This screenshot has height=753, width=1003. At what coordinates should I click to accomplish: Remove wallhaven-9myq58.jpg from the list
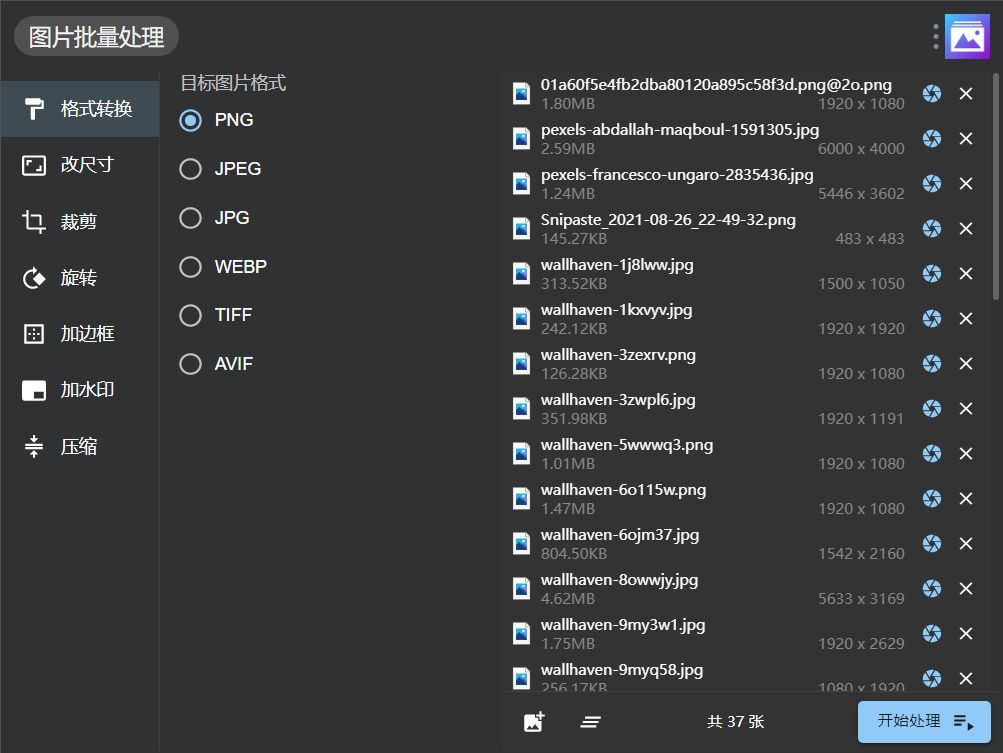click(966, 678)
